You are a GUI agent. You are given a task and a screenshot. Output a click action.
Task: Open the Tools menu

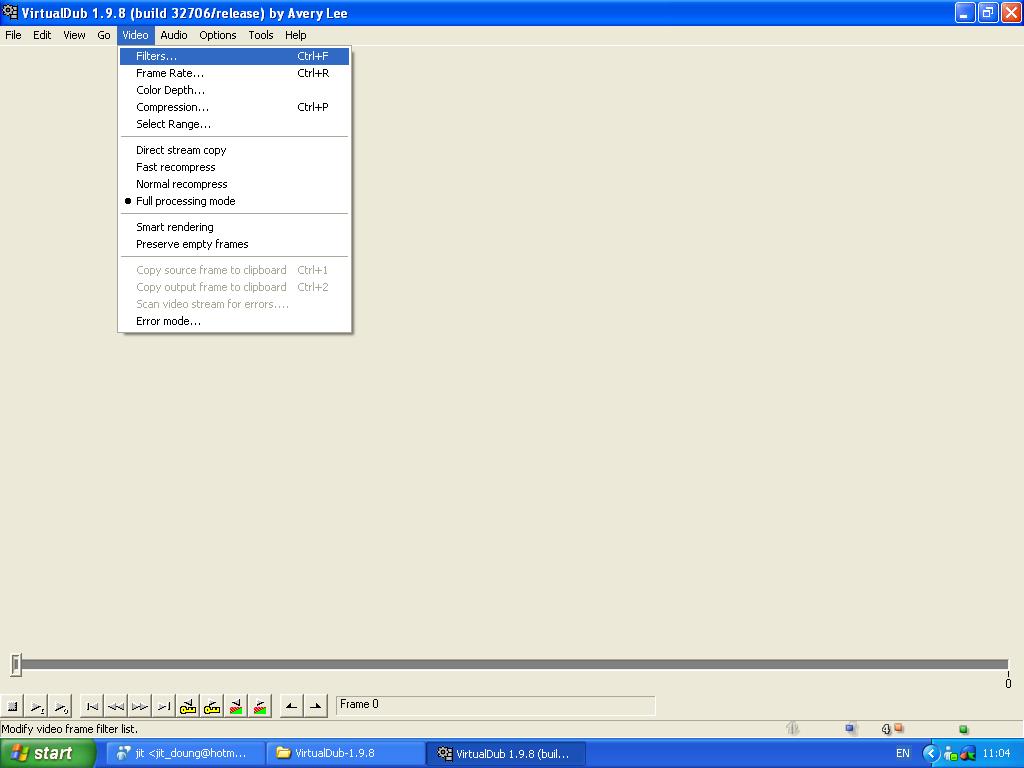point(261,35)
